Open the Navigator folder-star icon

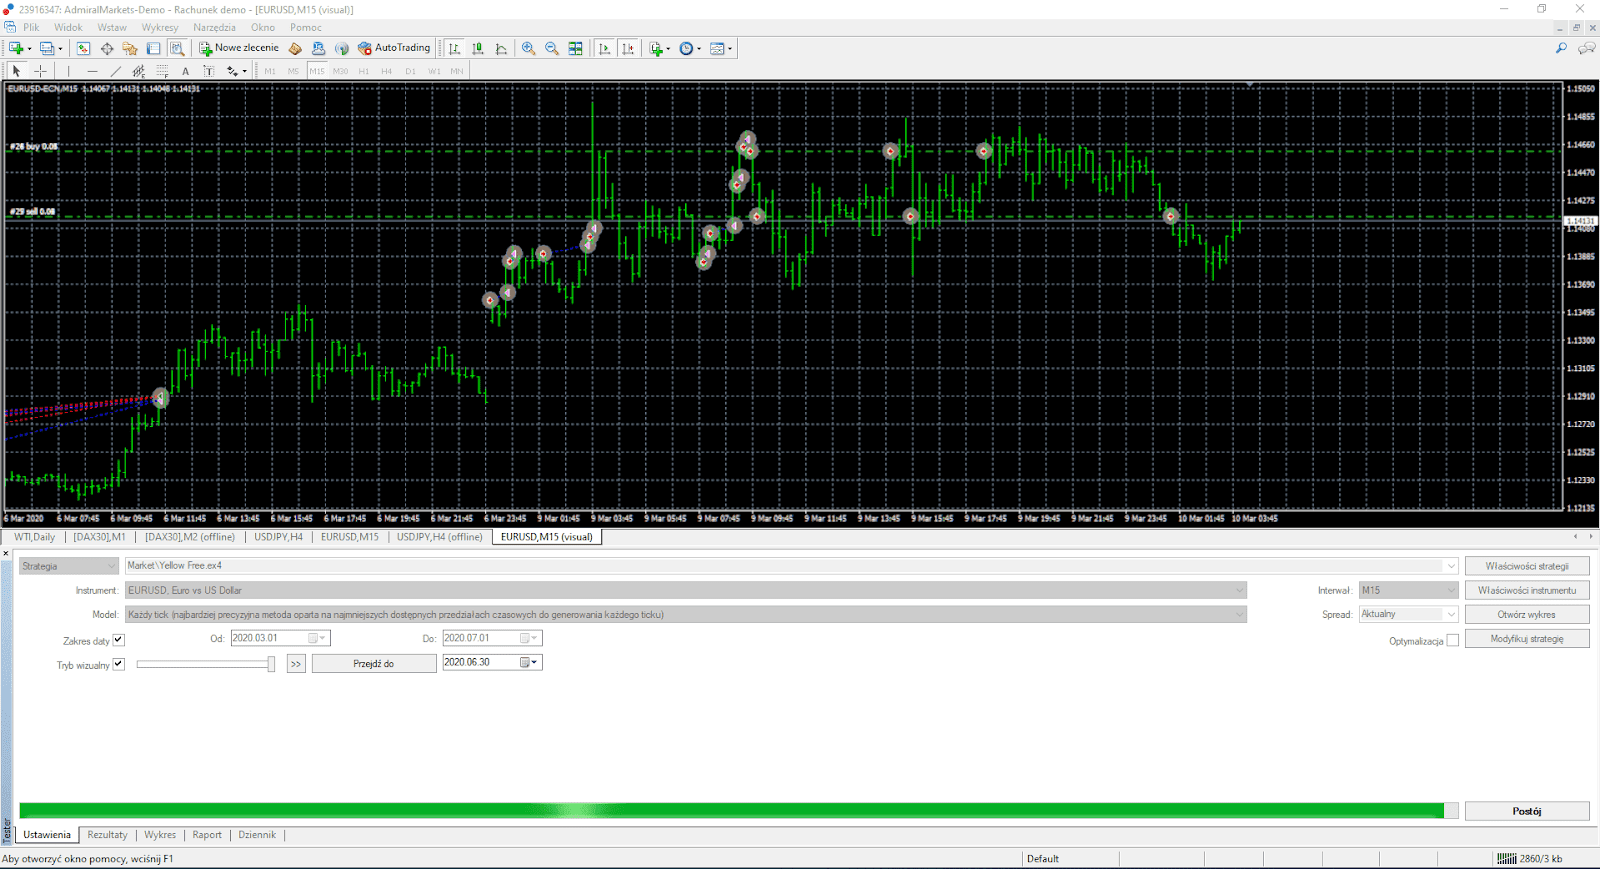tap(130, 48)
